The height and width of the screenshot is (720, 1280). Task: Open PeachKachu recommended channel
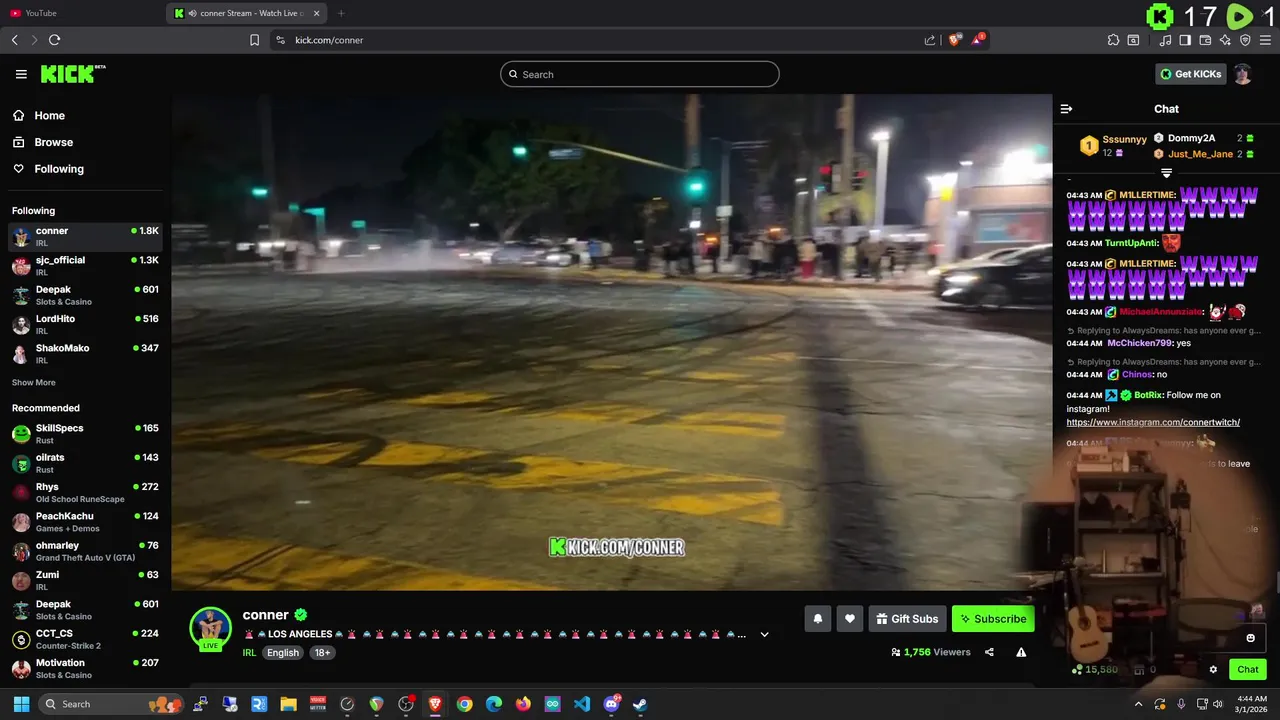(x=85, y=522)
